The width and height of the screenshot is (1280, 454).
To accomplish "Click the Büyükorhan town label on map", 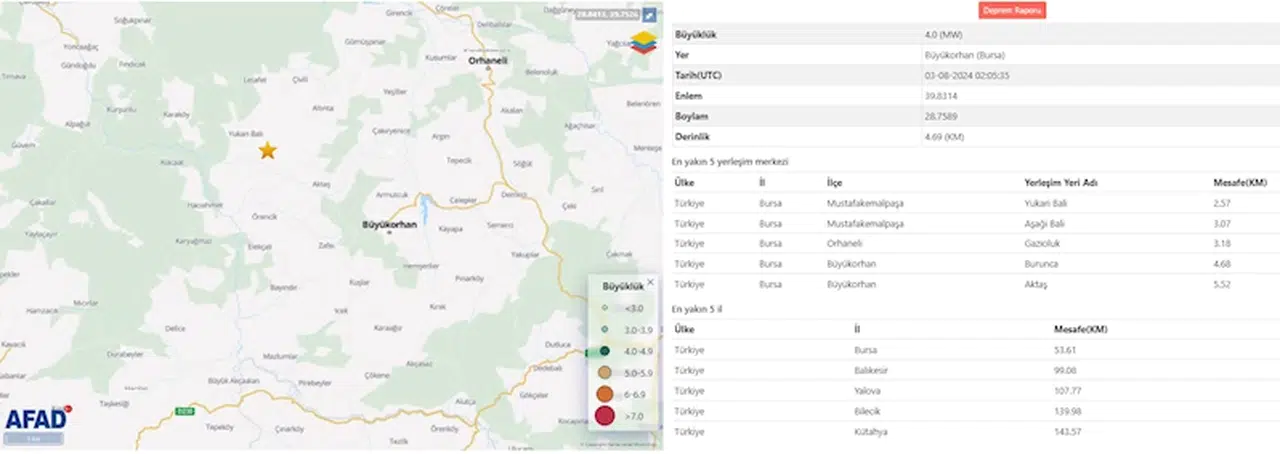I will pyautogui.click(x=389, y=225).
